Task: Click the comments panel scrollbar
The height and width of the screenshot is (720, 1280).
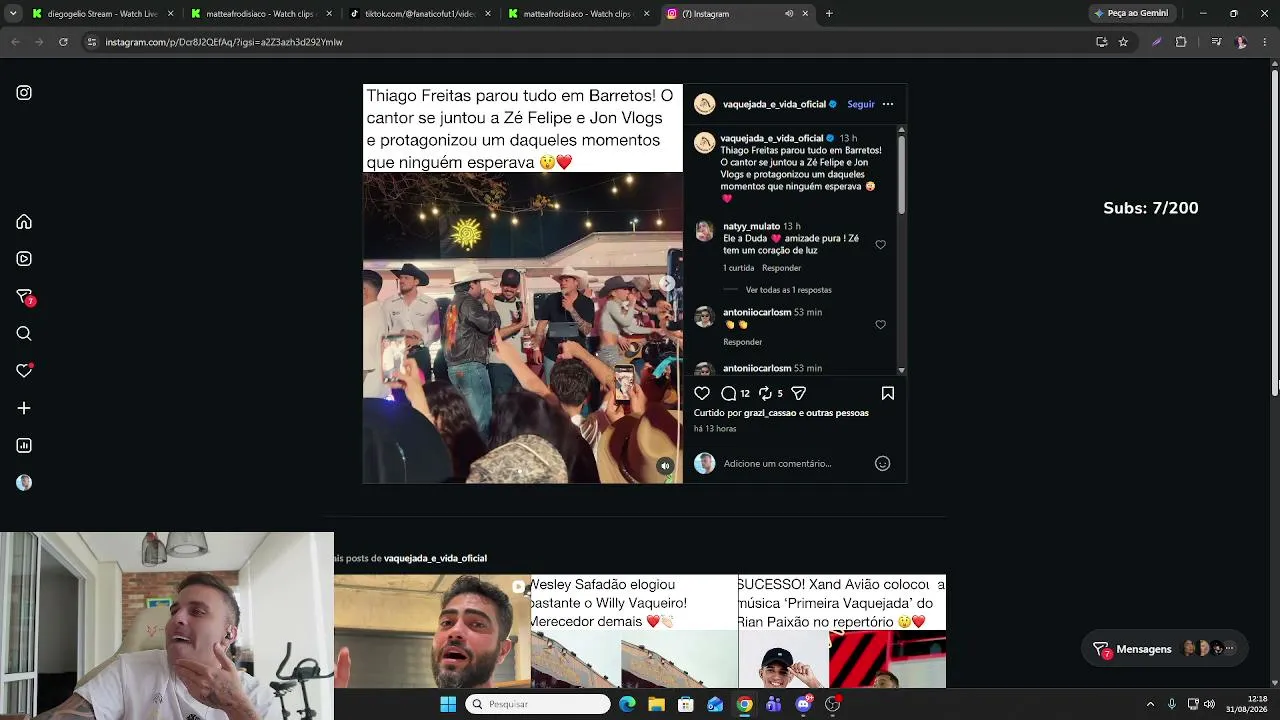Action: pyautogui.click(x=901, y=175)
